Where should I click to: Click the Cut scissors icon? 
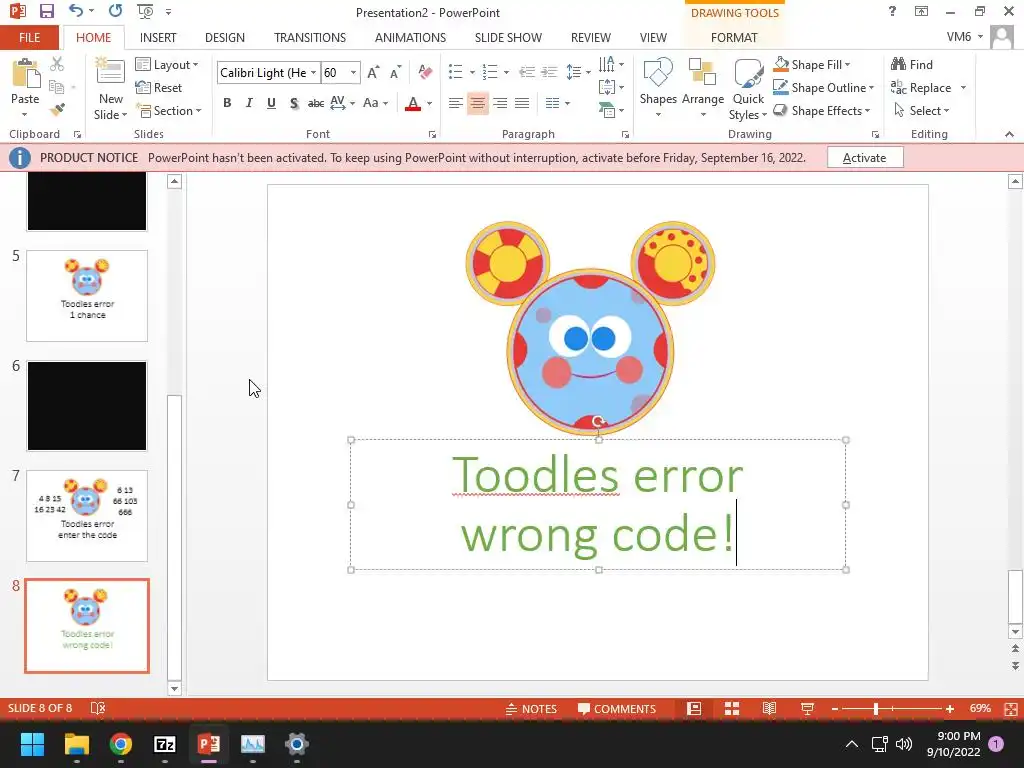[x=57, y=64]
